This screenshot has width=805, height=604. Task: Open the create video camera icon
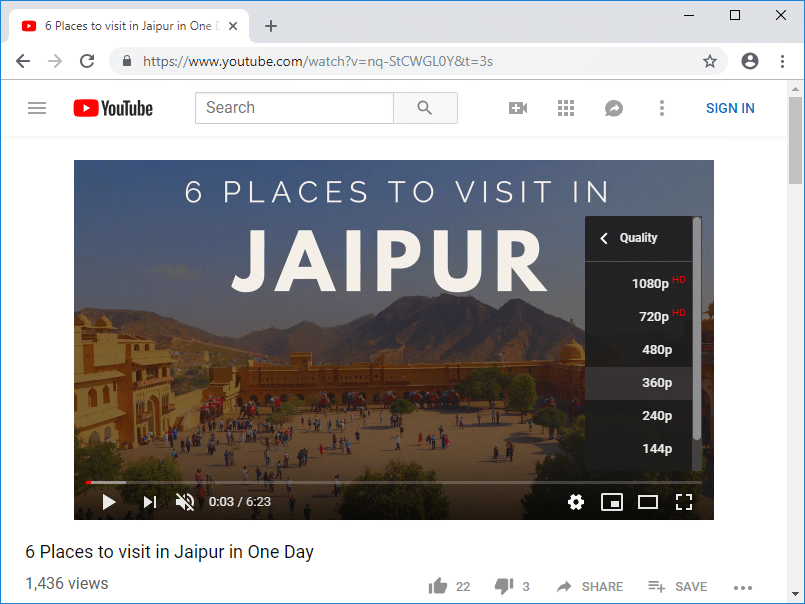click(x=518, y=108)
